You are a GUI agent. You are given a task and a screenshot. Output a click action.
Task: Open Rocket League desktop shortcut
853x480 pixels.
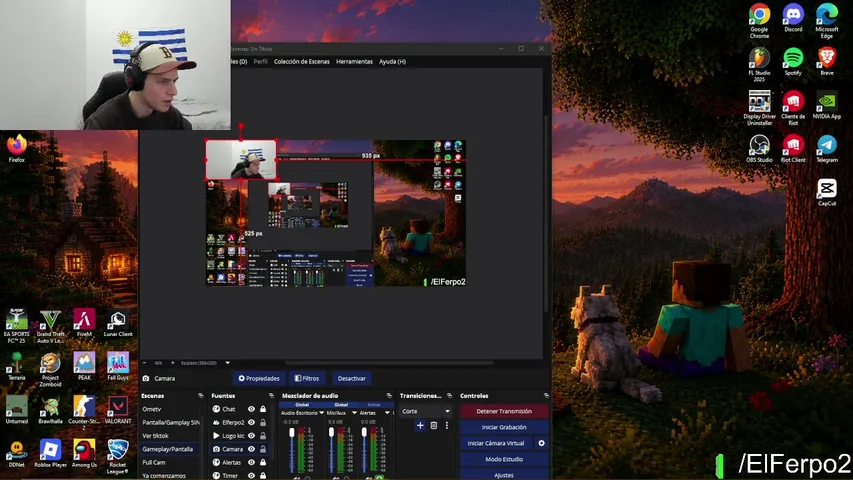(x=118, y=457)
